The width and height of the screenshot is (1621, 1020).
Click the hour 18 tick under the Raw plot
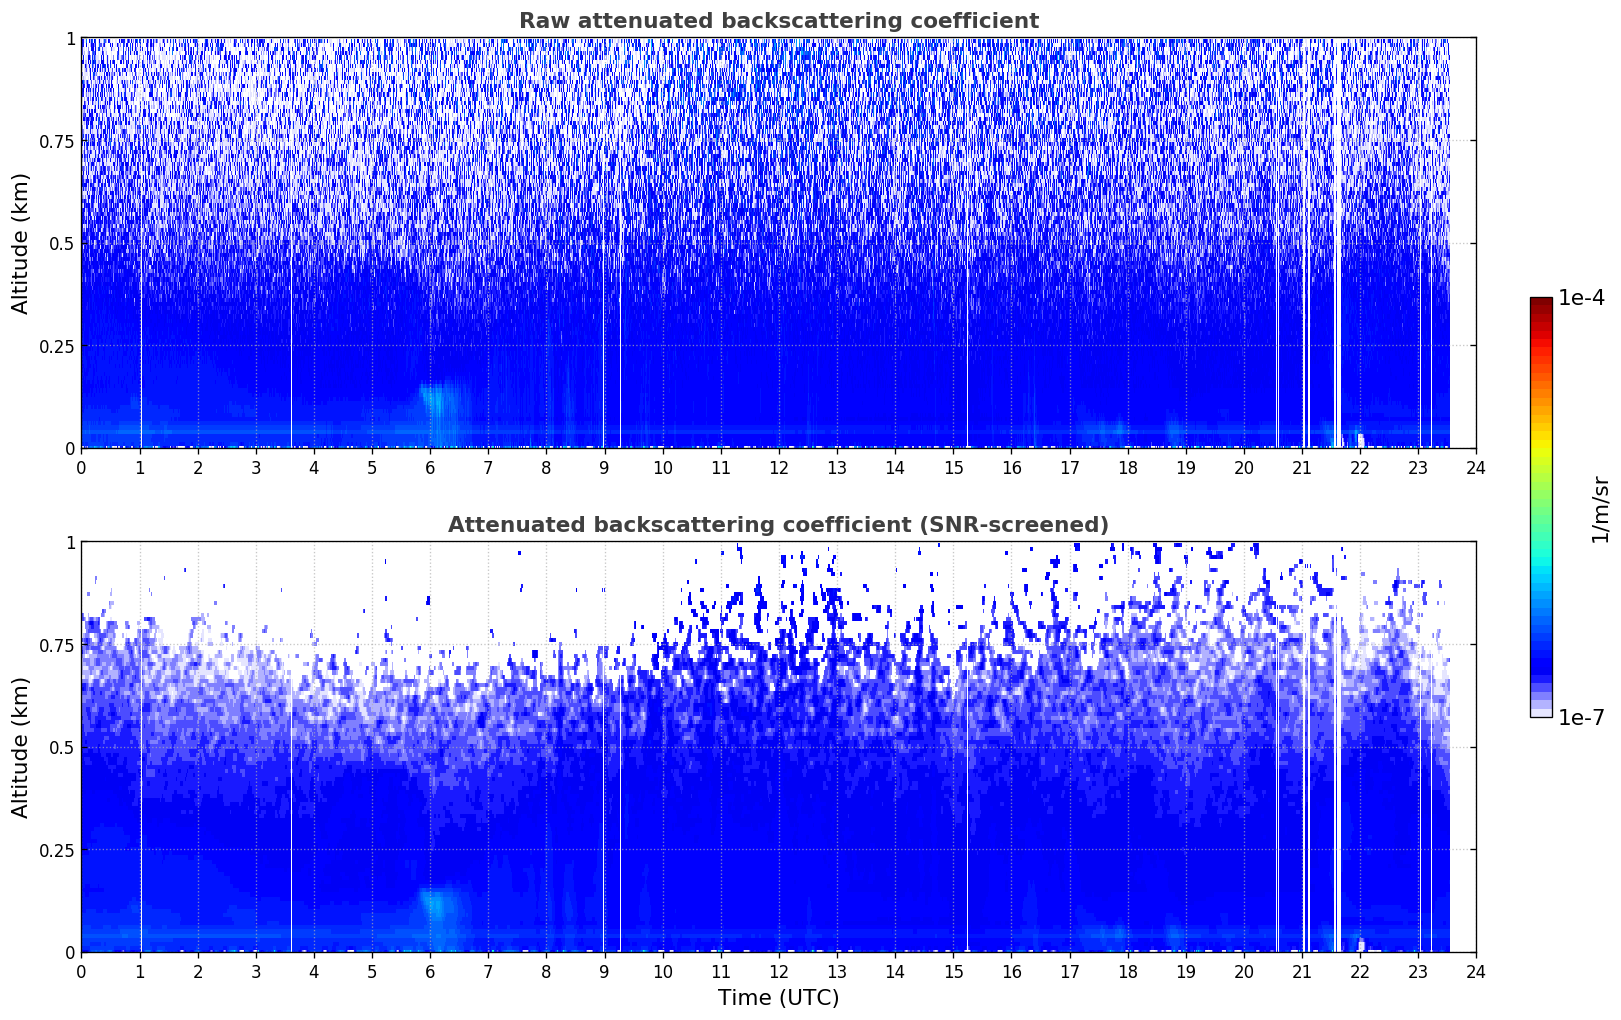pyautogui.click(x=1127, y=467)
